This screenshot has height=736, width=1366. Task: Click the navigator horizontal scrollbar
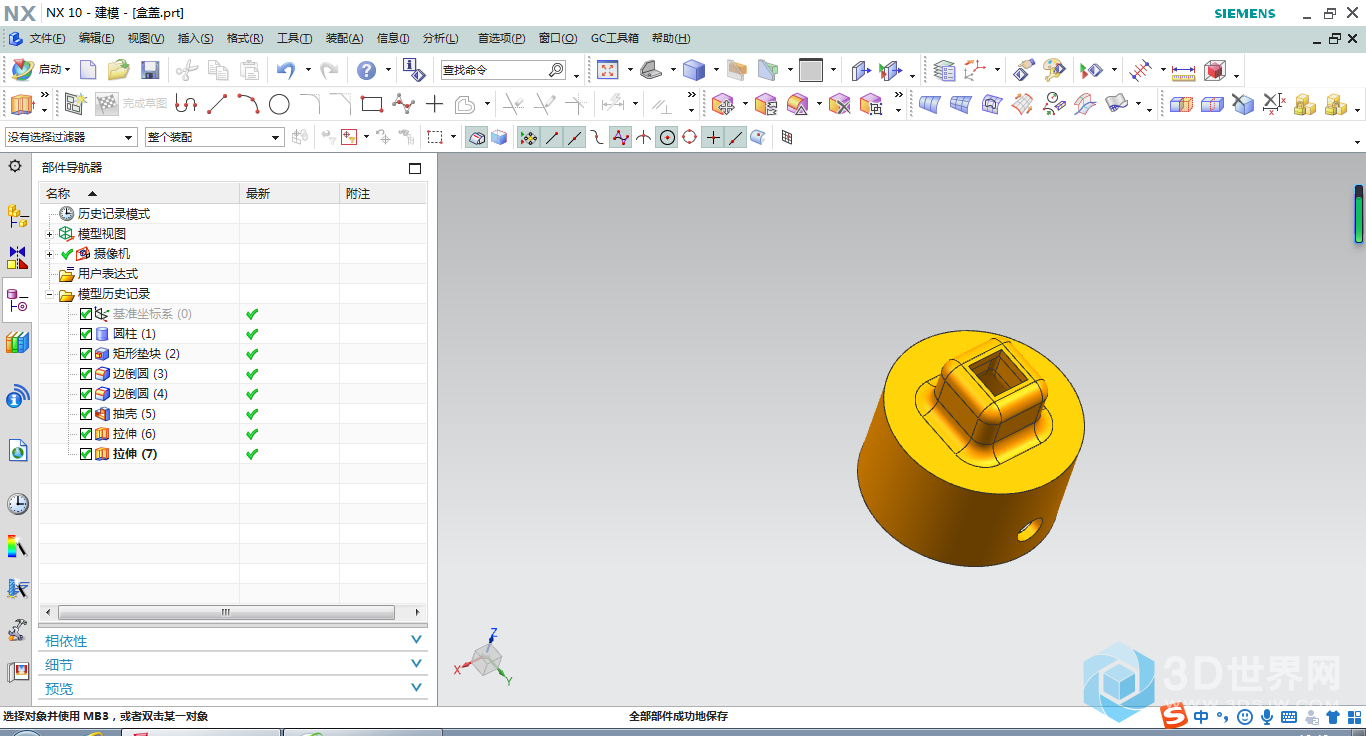(226, 612)
